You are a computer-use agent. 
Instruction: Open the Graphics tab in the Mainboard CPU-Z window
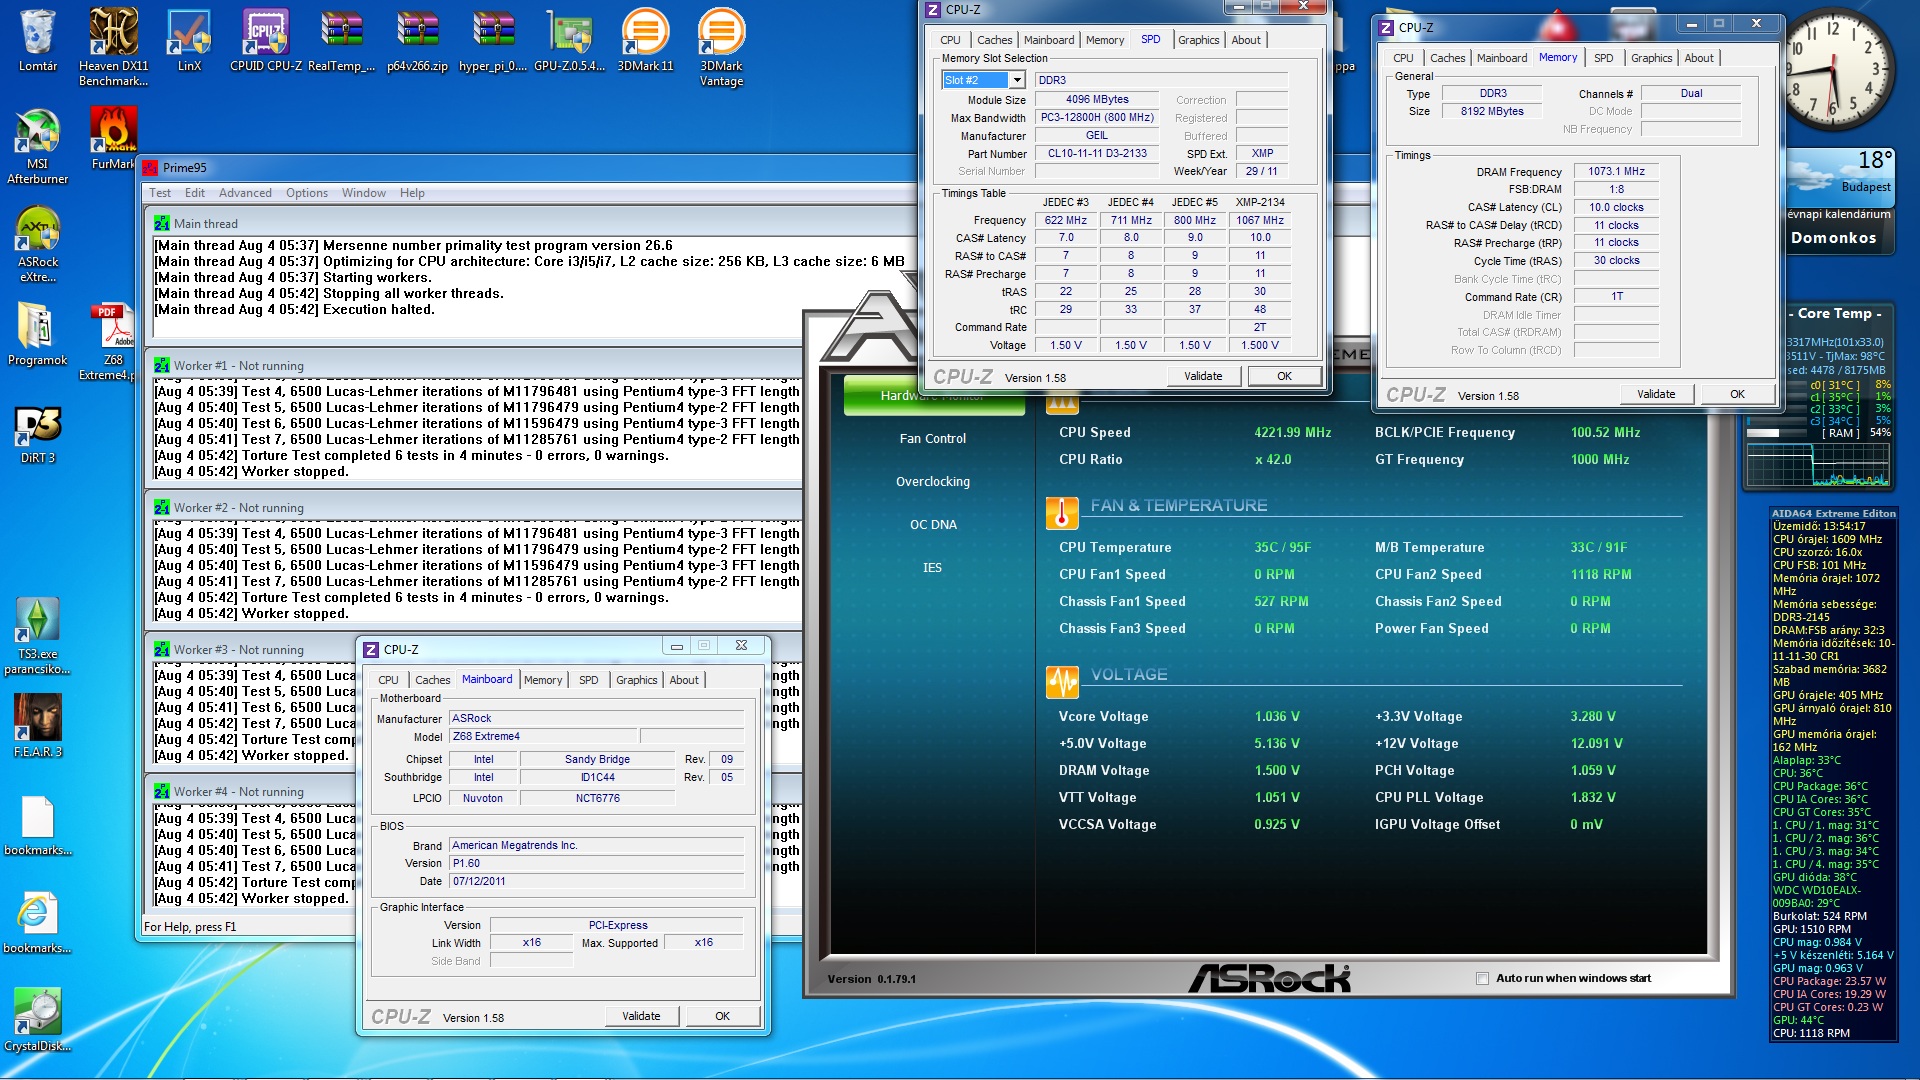click(636, 680)
